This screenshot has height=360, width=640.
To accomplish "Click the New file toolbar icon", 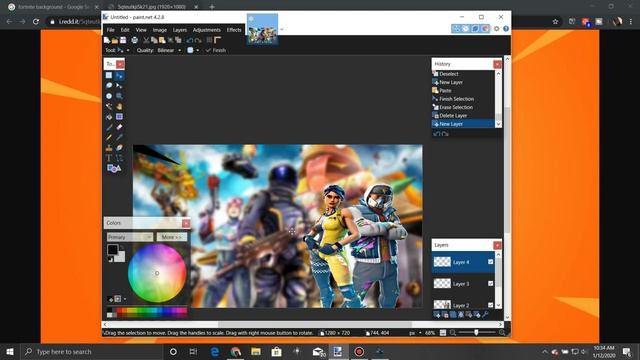I will (107, 40).
